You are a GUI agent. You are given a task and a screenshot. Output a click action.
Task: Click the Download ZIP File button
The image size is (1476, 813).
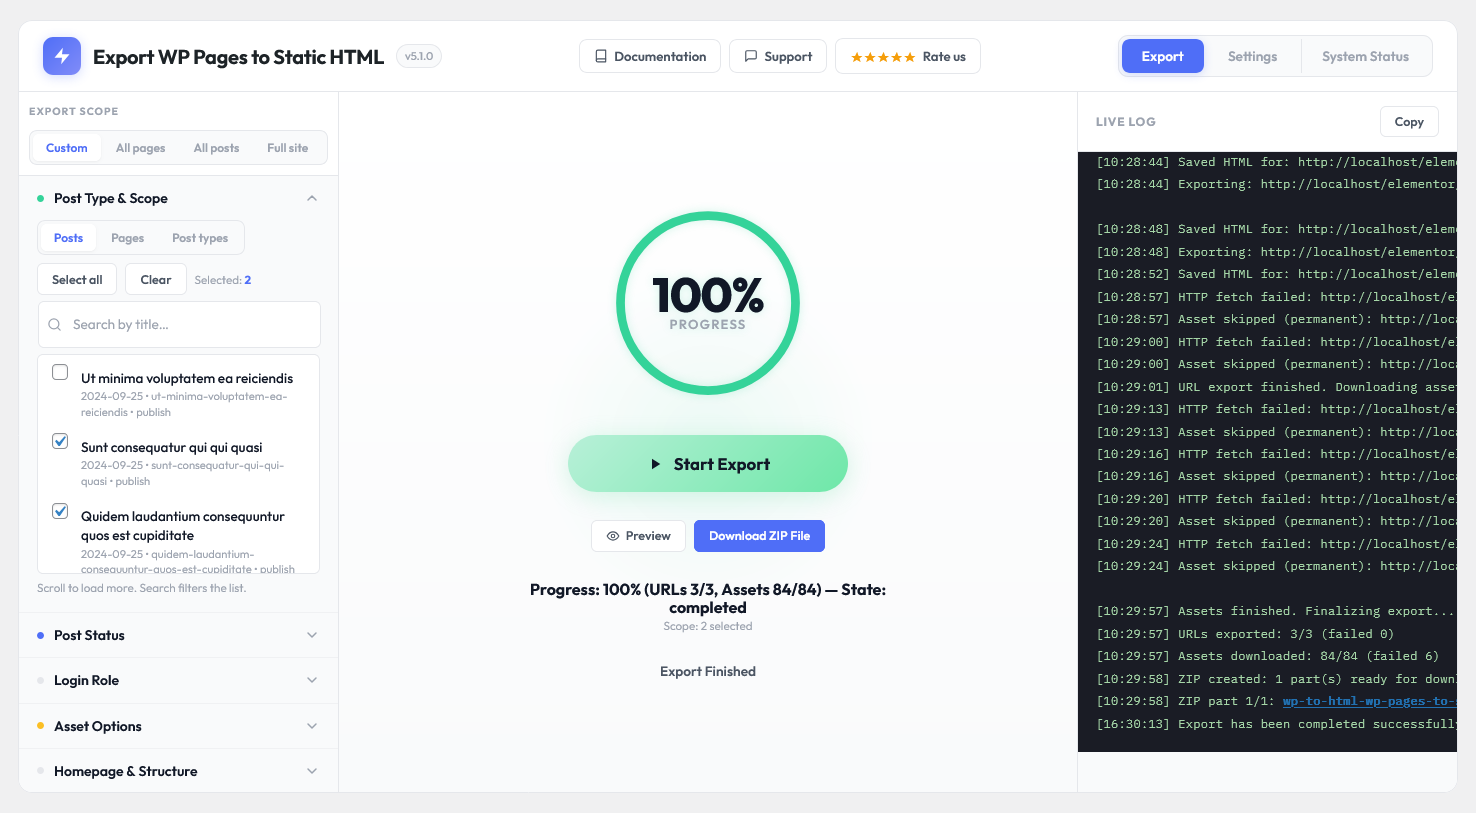pyautogui.click(x=759, y=536)
